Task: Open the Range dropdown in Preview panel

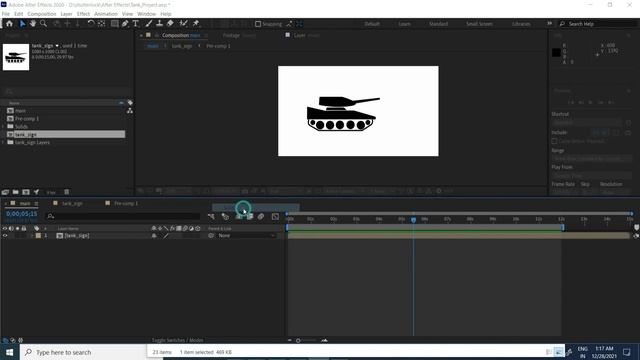Action: click(x=592, y=158)
